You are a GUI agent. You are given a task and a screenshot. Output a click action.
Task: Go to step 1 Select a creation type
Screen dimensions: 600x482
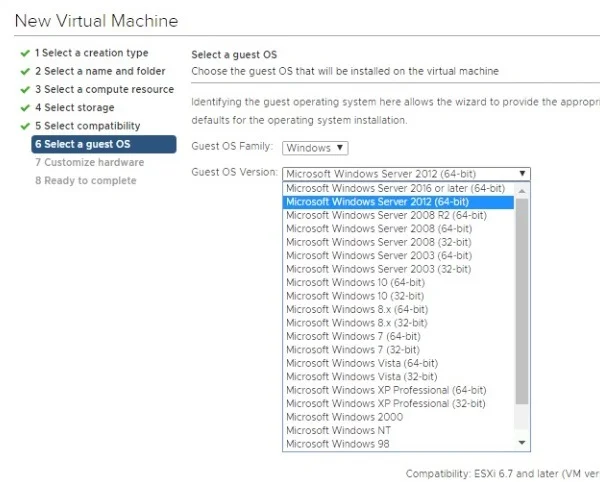click(x=91, y=53)
